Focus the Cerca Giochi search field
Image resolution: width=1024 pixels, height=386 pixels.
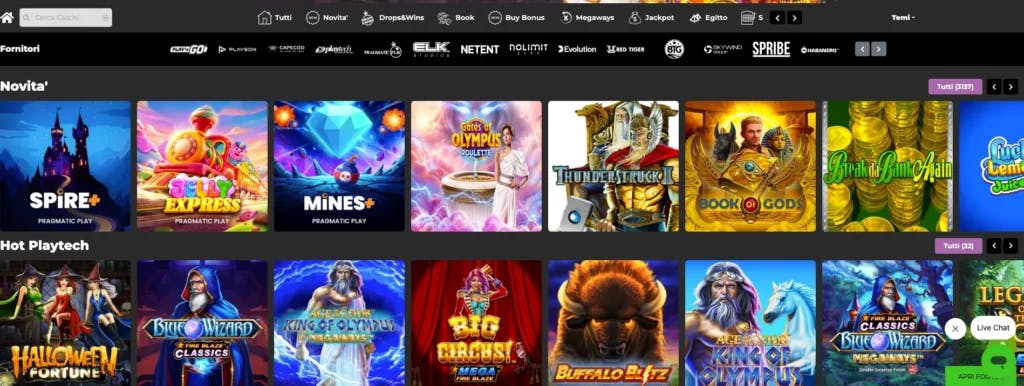[x=65, y=18]
